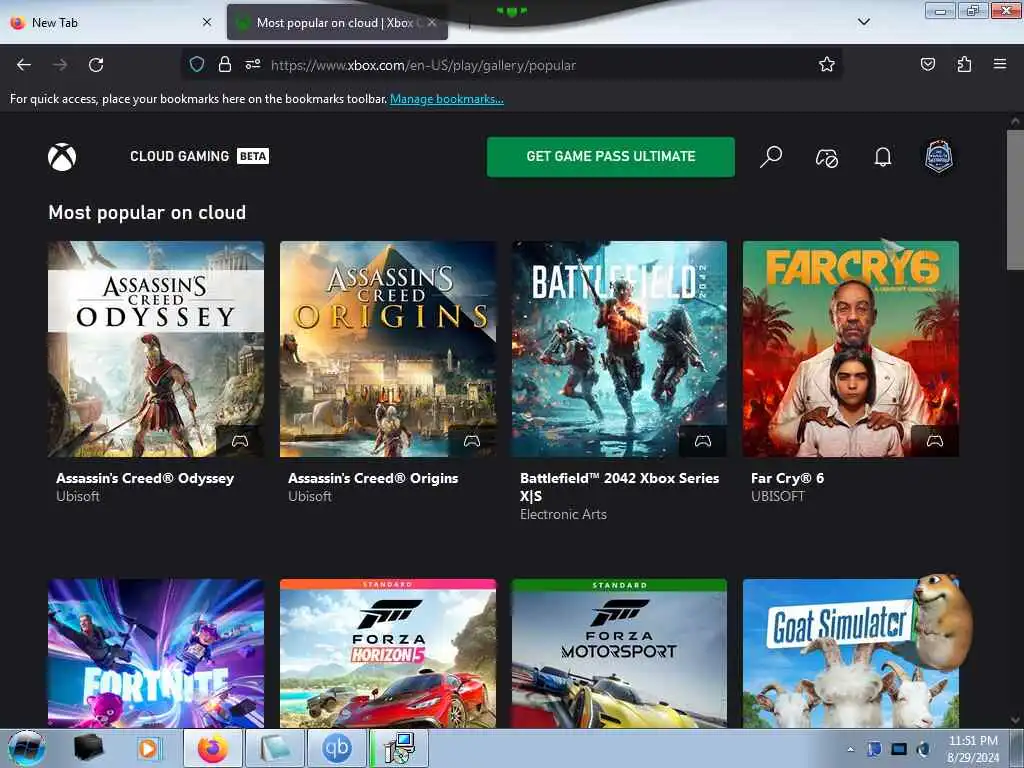This screenshot has height=768, width=1024.
Task: Bookmark this page with the star icon
Action: click(x=827, y=64)
